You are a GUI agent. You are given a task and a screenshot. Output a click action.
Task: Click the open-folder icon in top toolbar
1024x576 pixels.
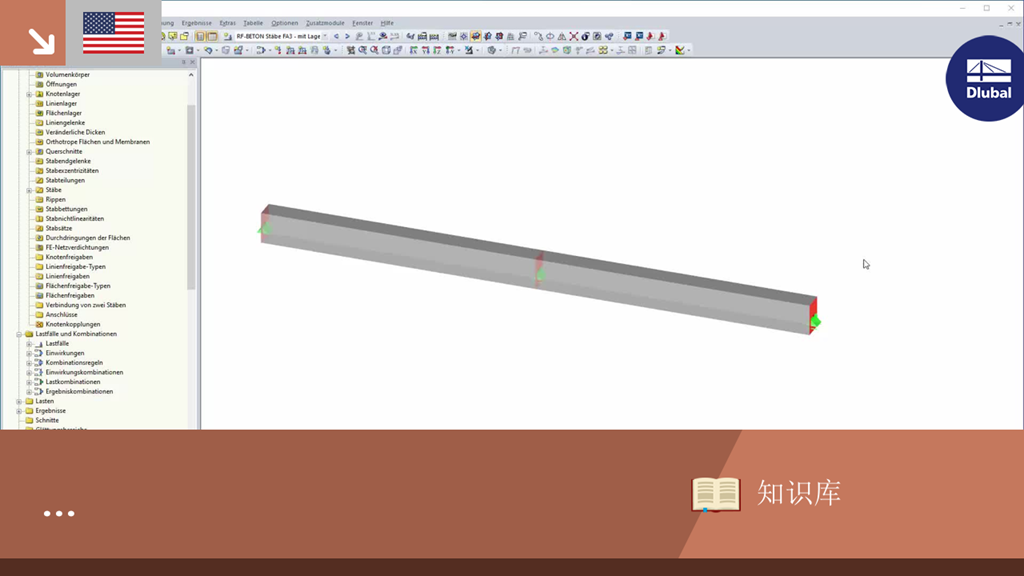coord(184,37)
